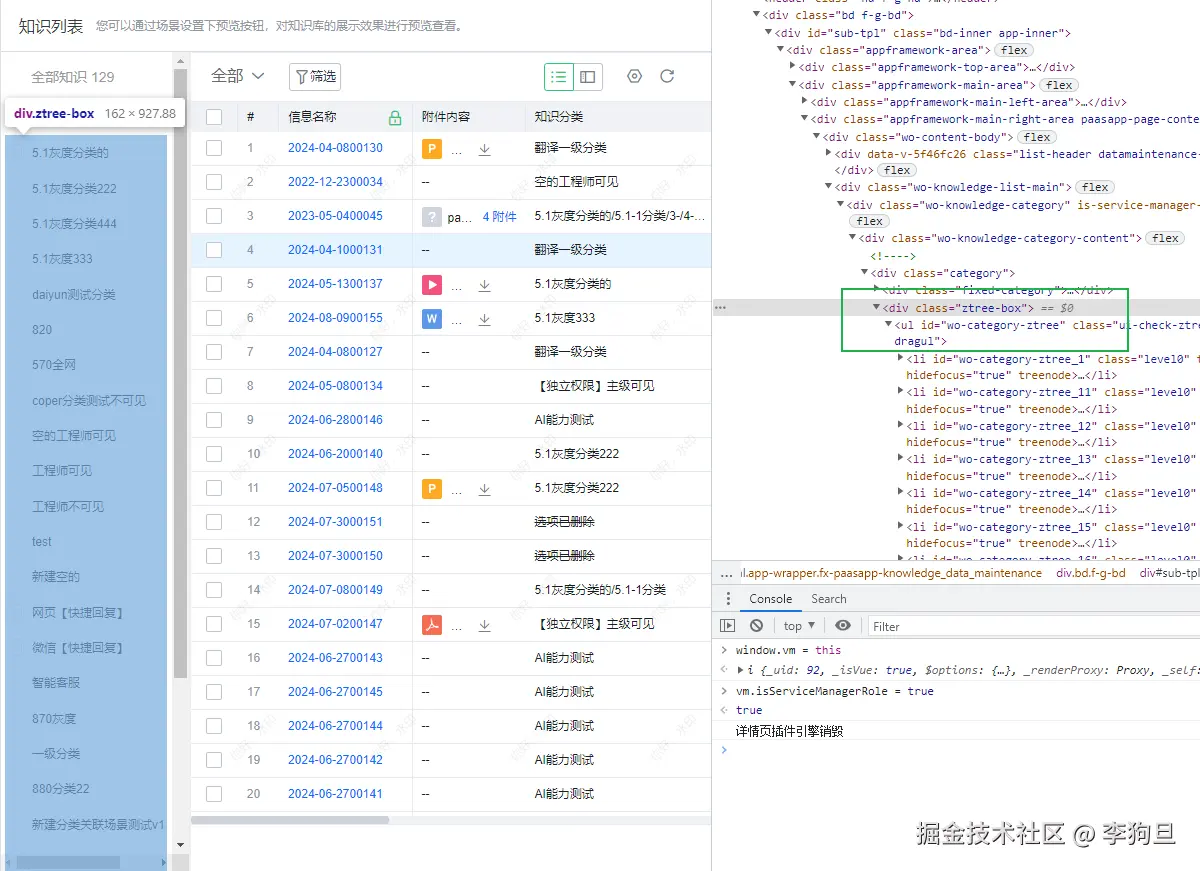Toggle the console sidebar icon in DevTools
The image size is (1200, 871).
pyautogui.click(x=728, y=626)
